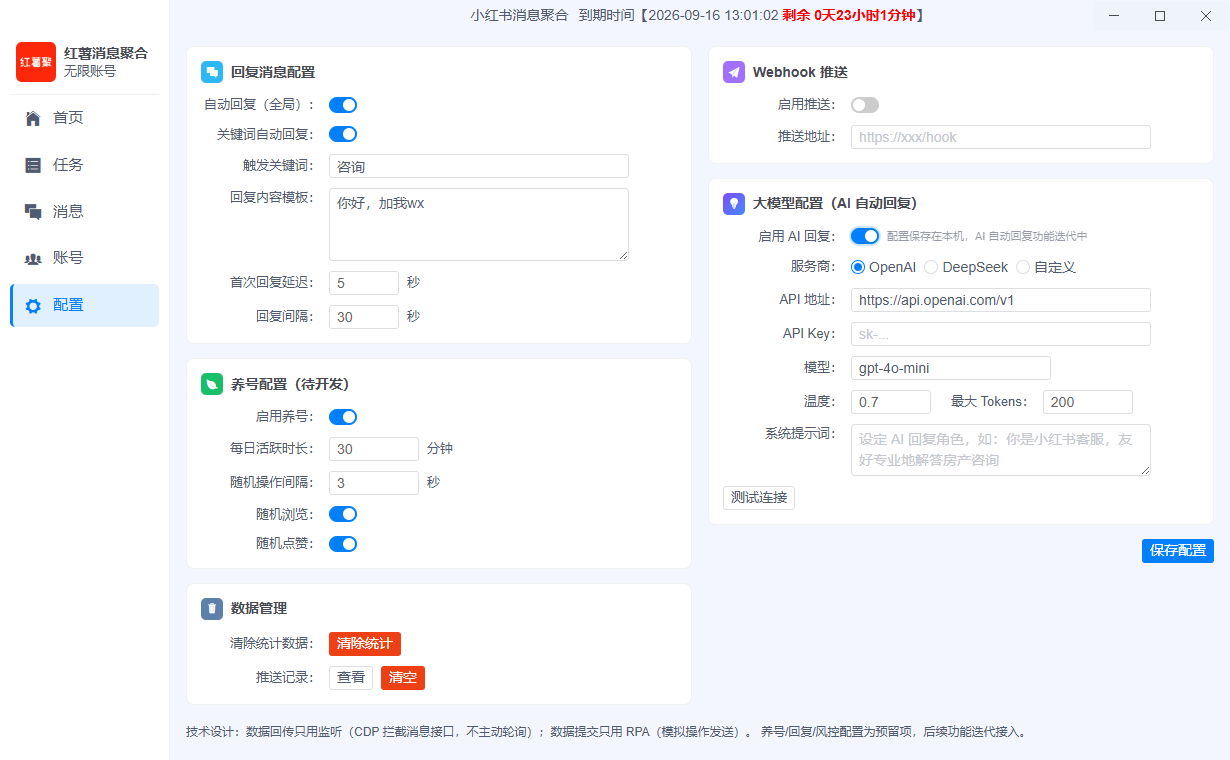Click the people icon beside 账号
The width and height of the screenshot is (1230, 760).
pos(33,258)
